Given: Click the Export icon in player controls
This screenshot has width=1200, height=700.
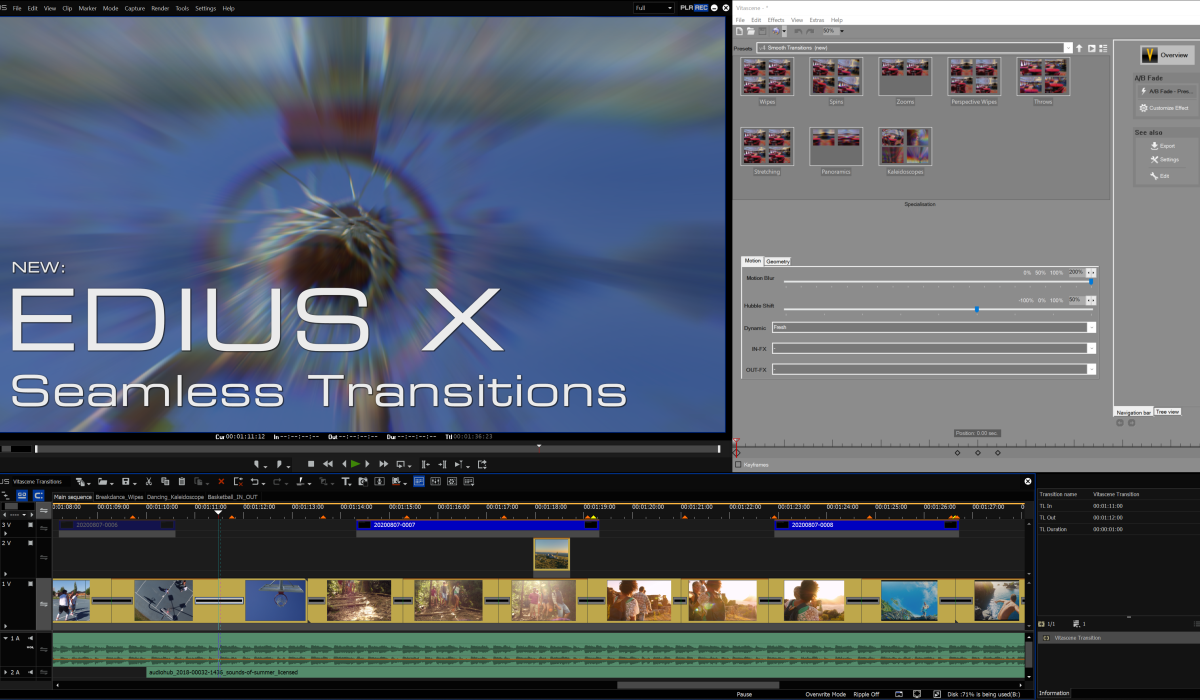Looking at the screenshot, I should pos(482,464).
